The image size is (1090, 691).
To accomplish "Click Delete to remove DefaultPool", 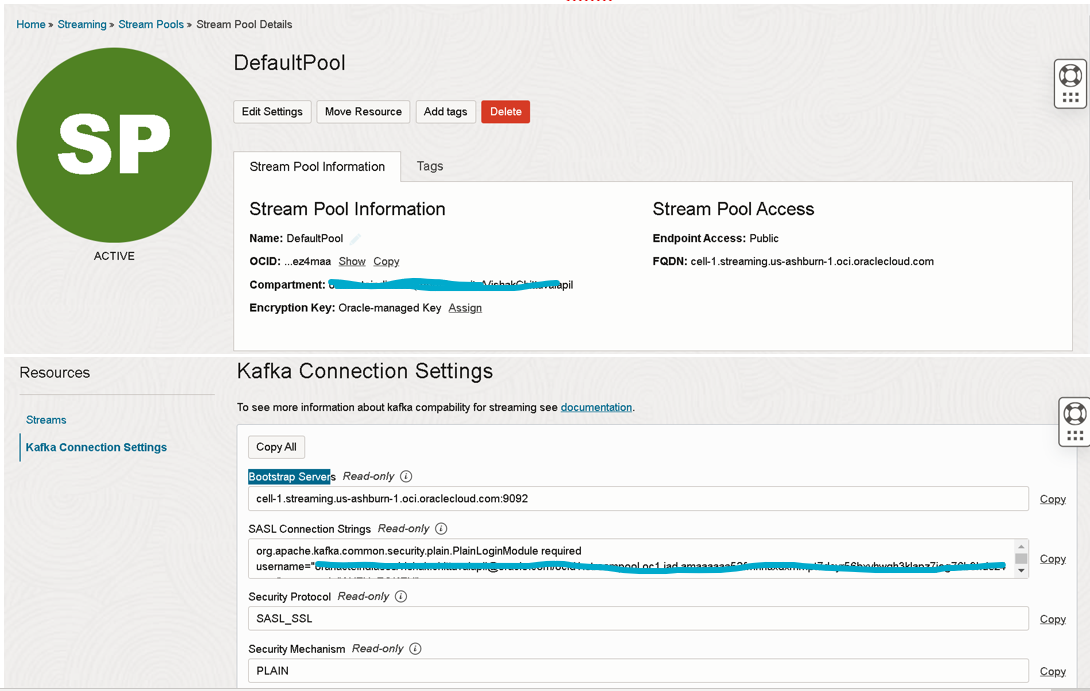I will pyautogui.click(x=506, y=111).
